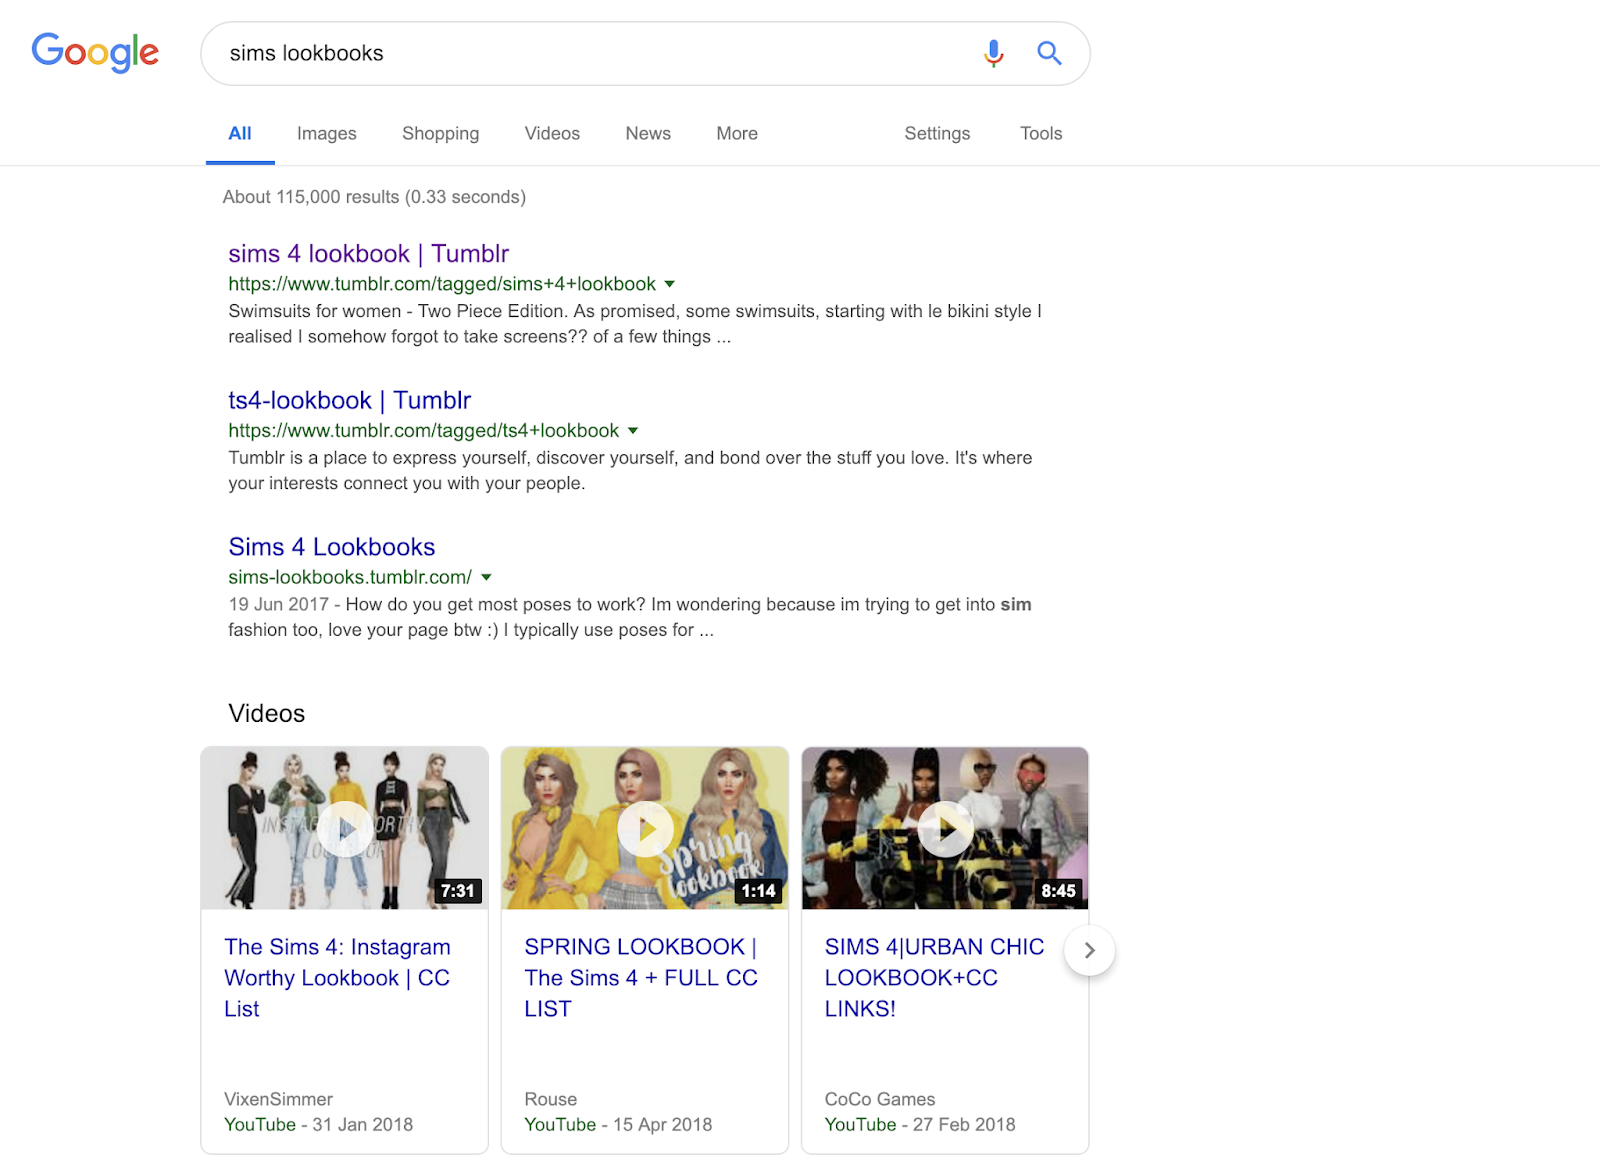Viewport: 1600px width, 1176px height.
Task: Click the Rouse channel name
Action: [x=551, y=1099]
